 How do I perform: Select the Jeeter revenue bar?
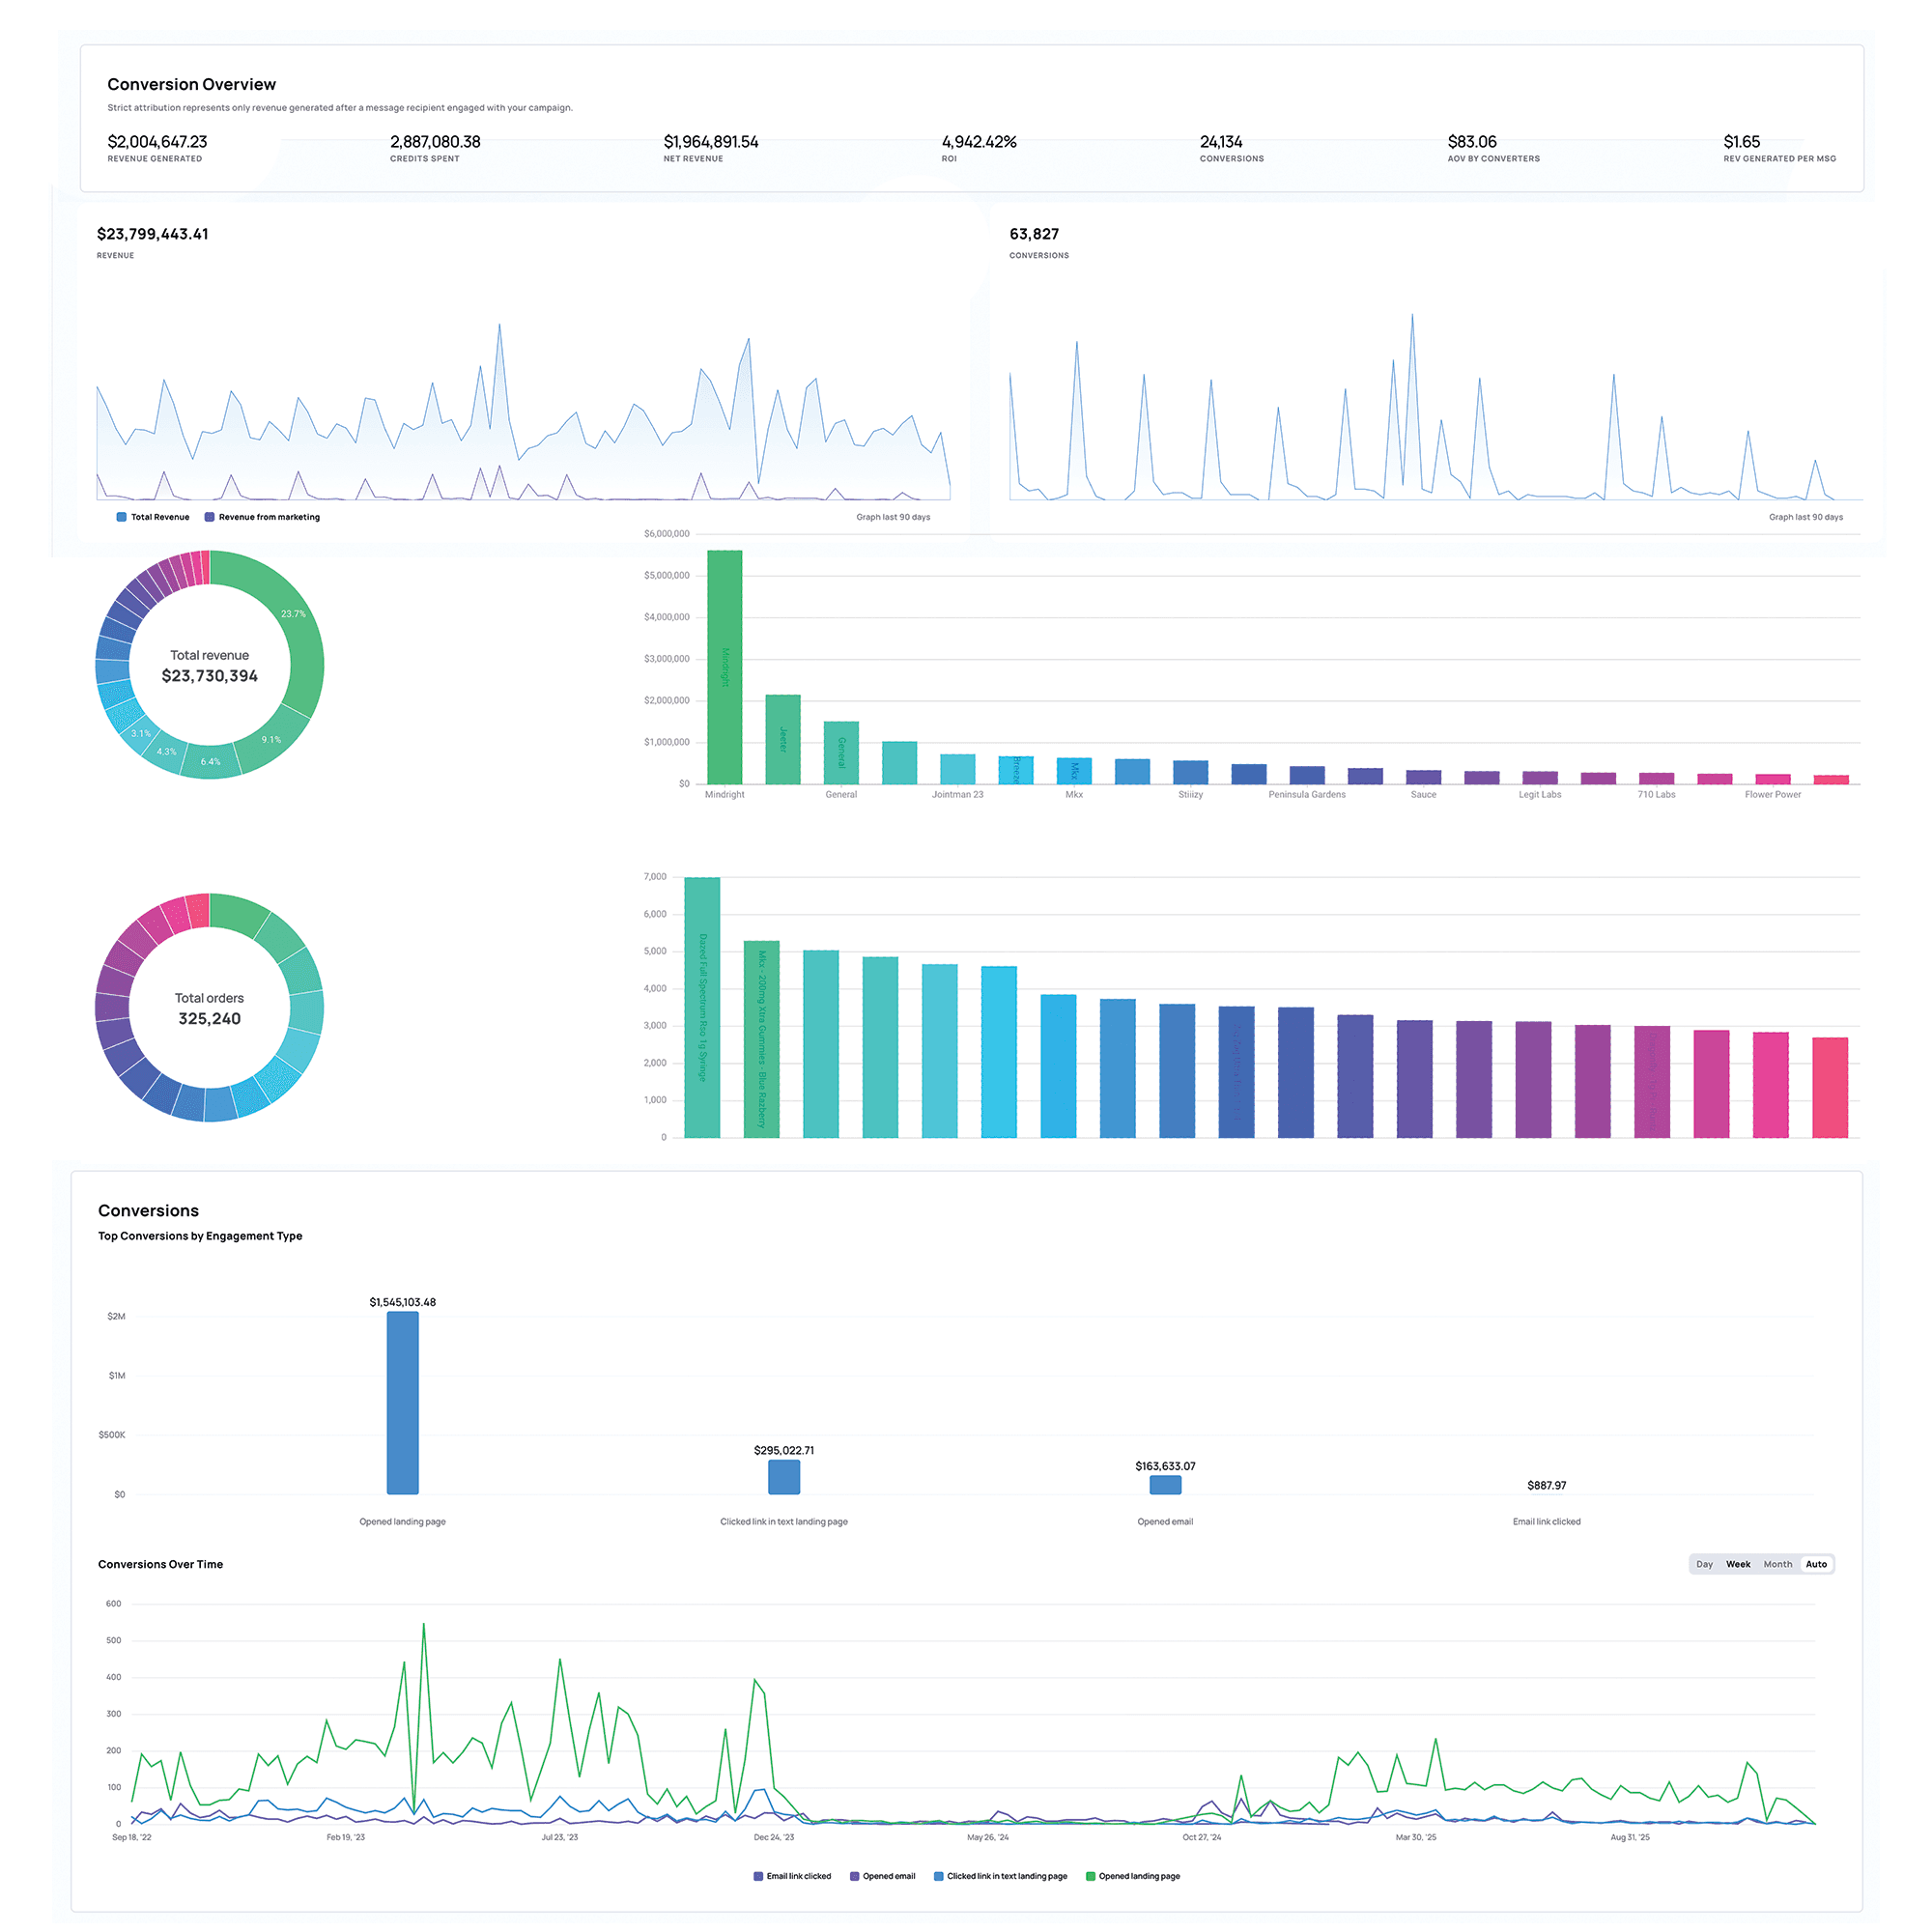(782, 739)
